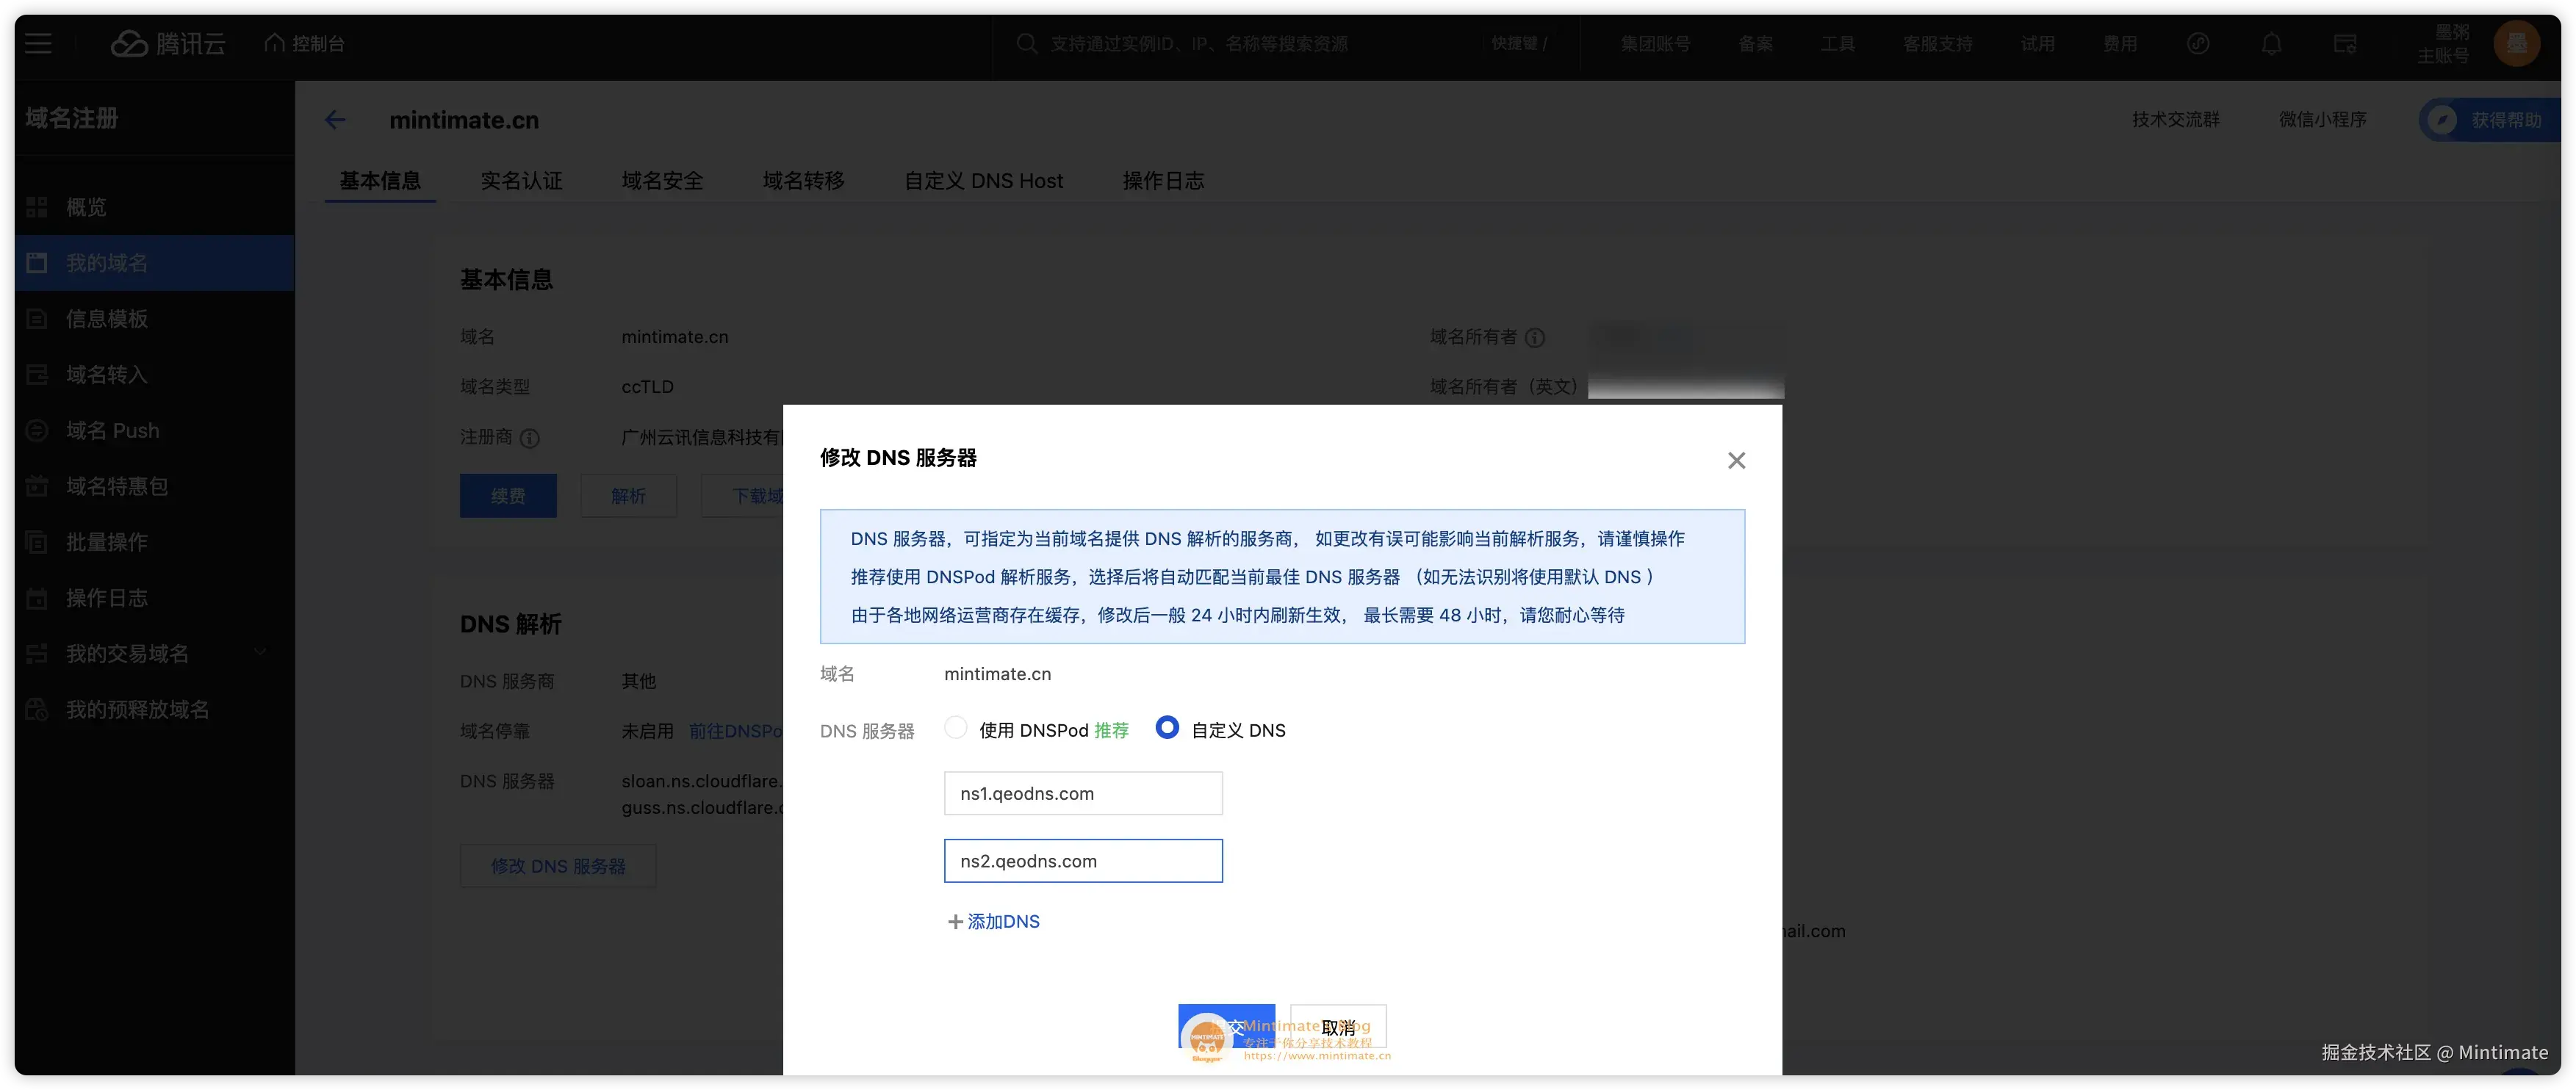Viewport: 2576px width, 1090px height.
Task: Close the 修改 DNS 服务器 dialog
Action: [1736, 460]
